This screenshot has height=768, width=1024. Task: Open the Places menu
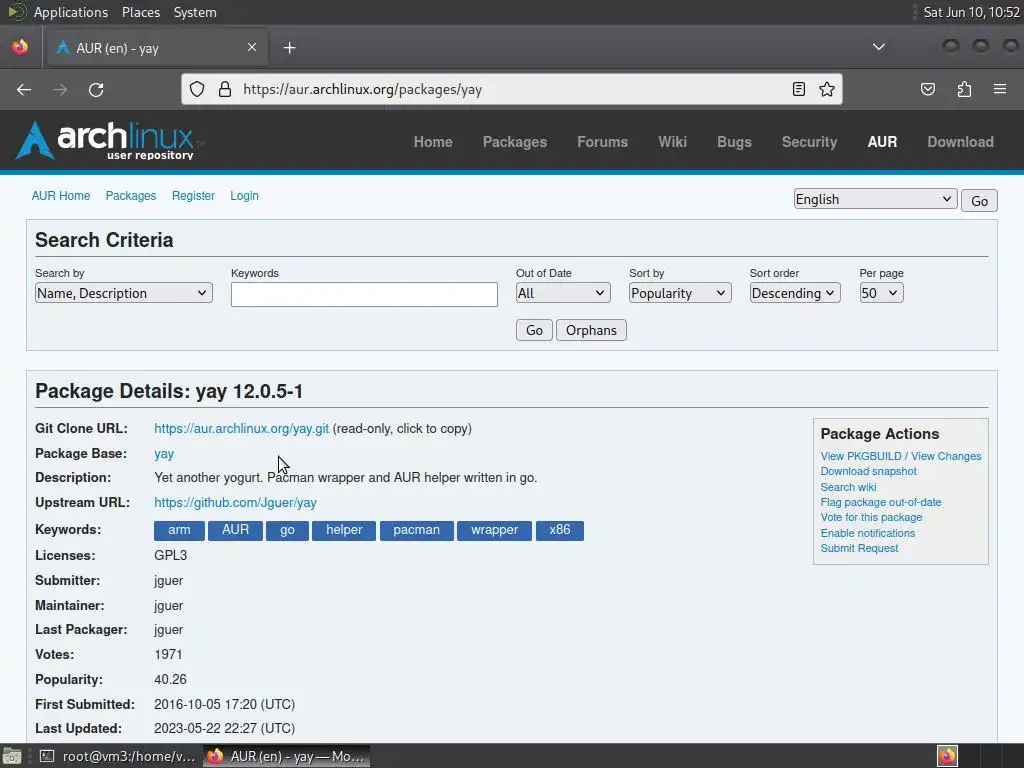pos(140,12)
